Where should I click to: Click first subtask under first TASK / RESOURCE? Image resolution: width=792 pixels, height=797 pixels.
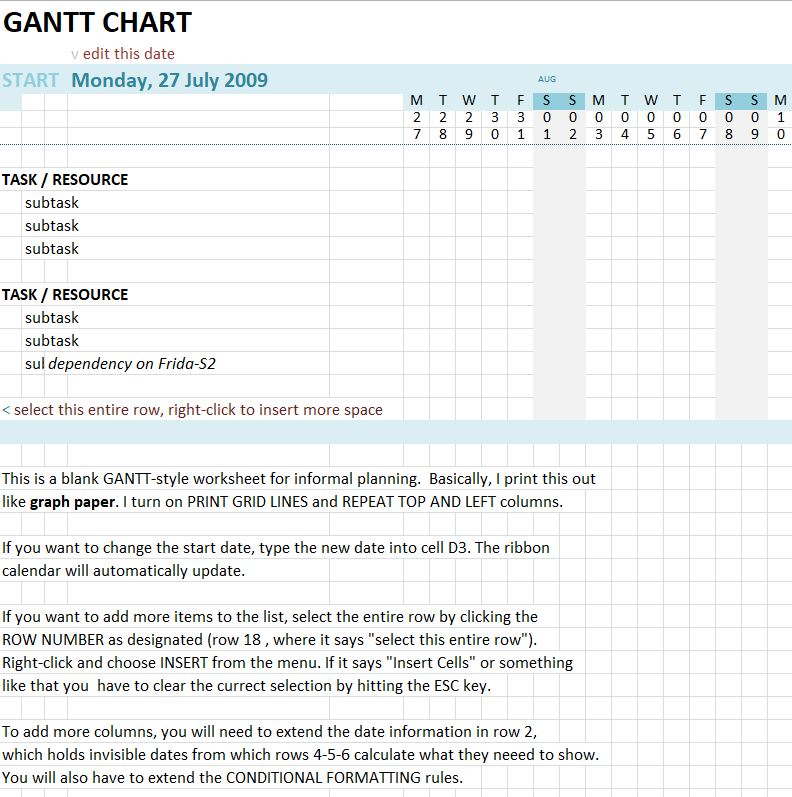tap(52, 203)
